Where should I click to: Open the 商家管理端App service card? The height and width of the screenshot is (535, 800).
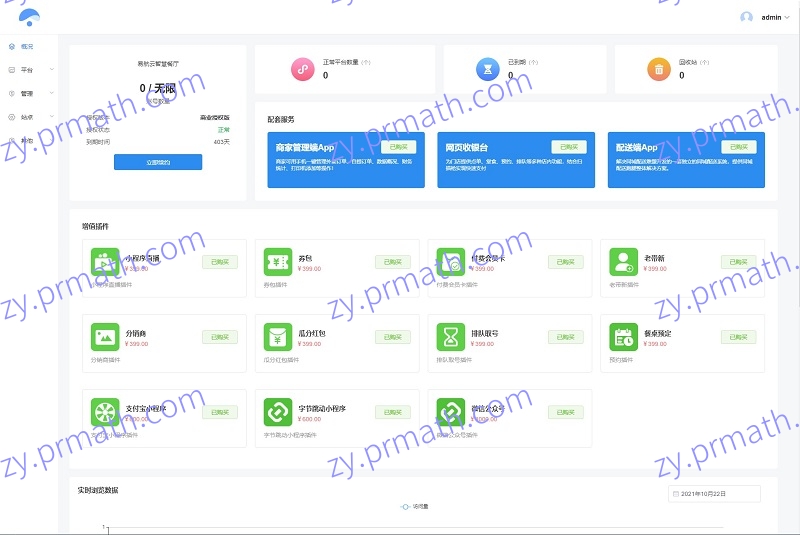tap(346, 160)
